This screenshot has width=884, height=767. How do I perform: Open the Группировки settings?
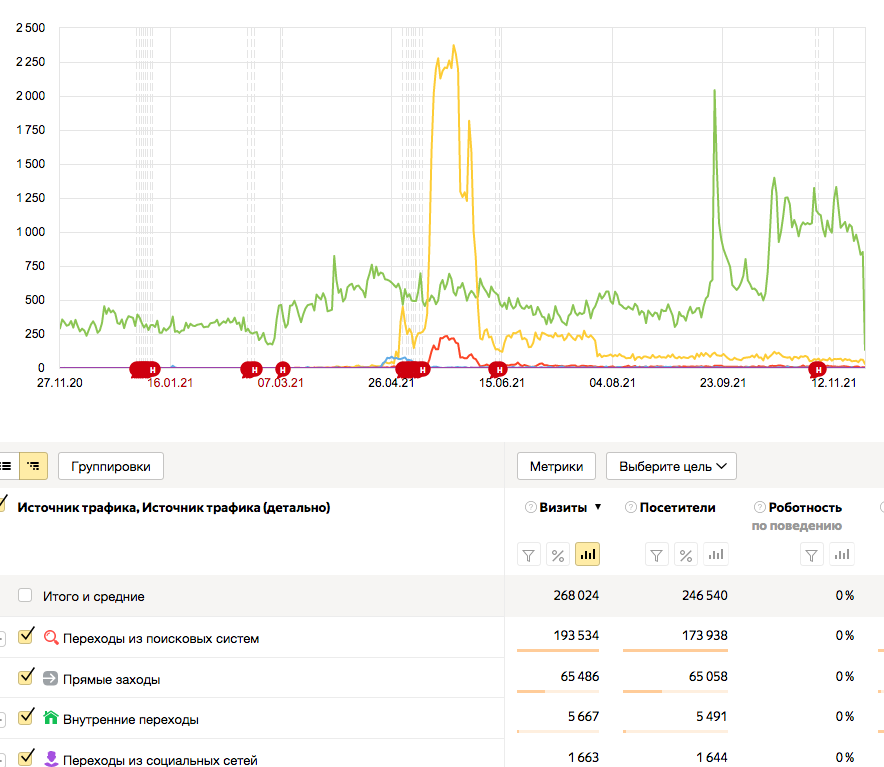[111, 465]
